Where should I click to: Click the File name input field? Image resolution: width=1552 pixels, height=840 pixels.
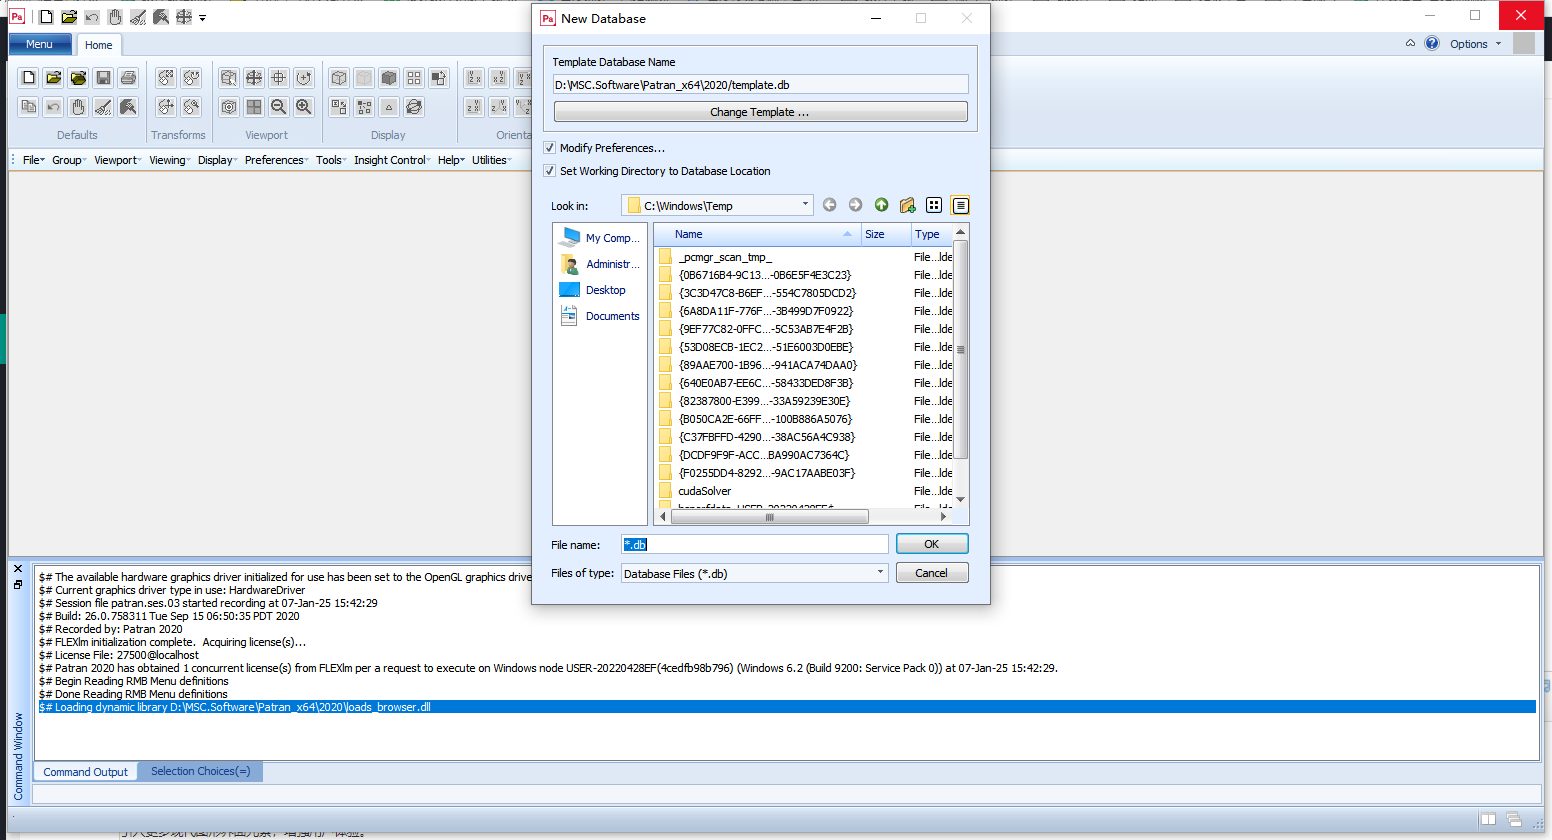point(755,544)
